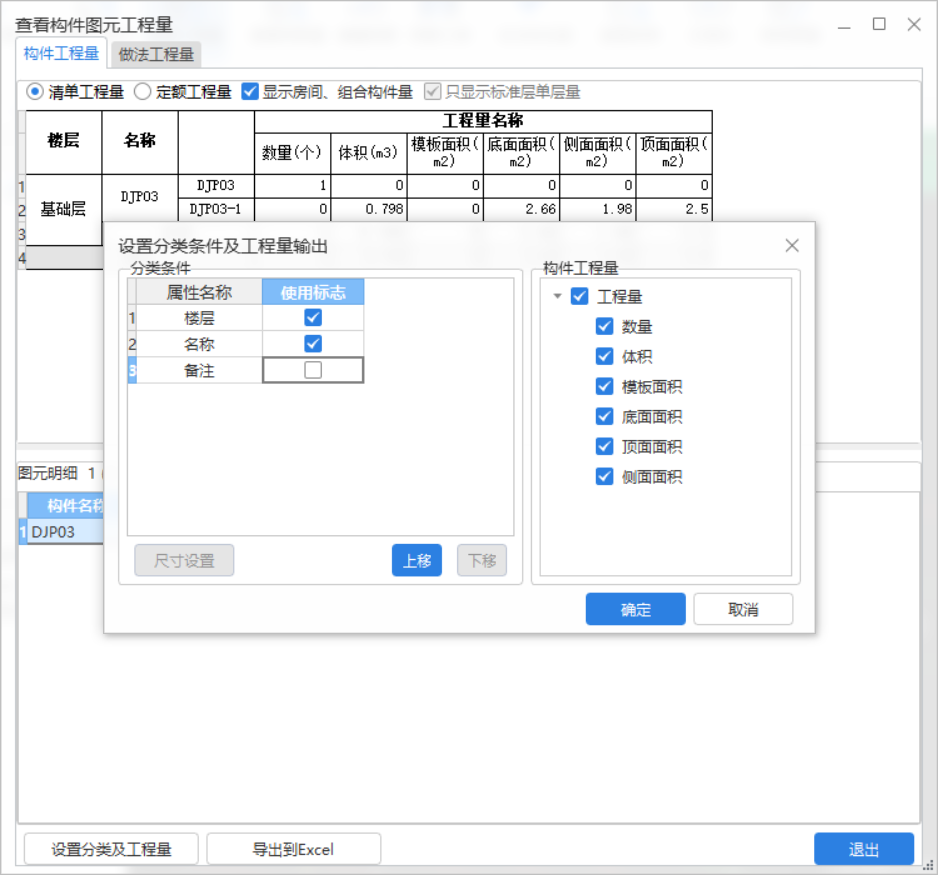Click the 数量(个) column header
938x875 pixels.
293,153
